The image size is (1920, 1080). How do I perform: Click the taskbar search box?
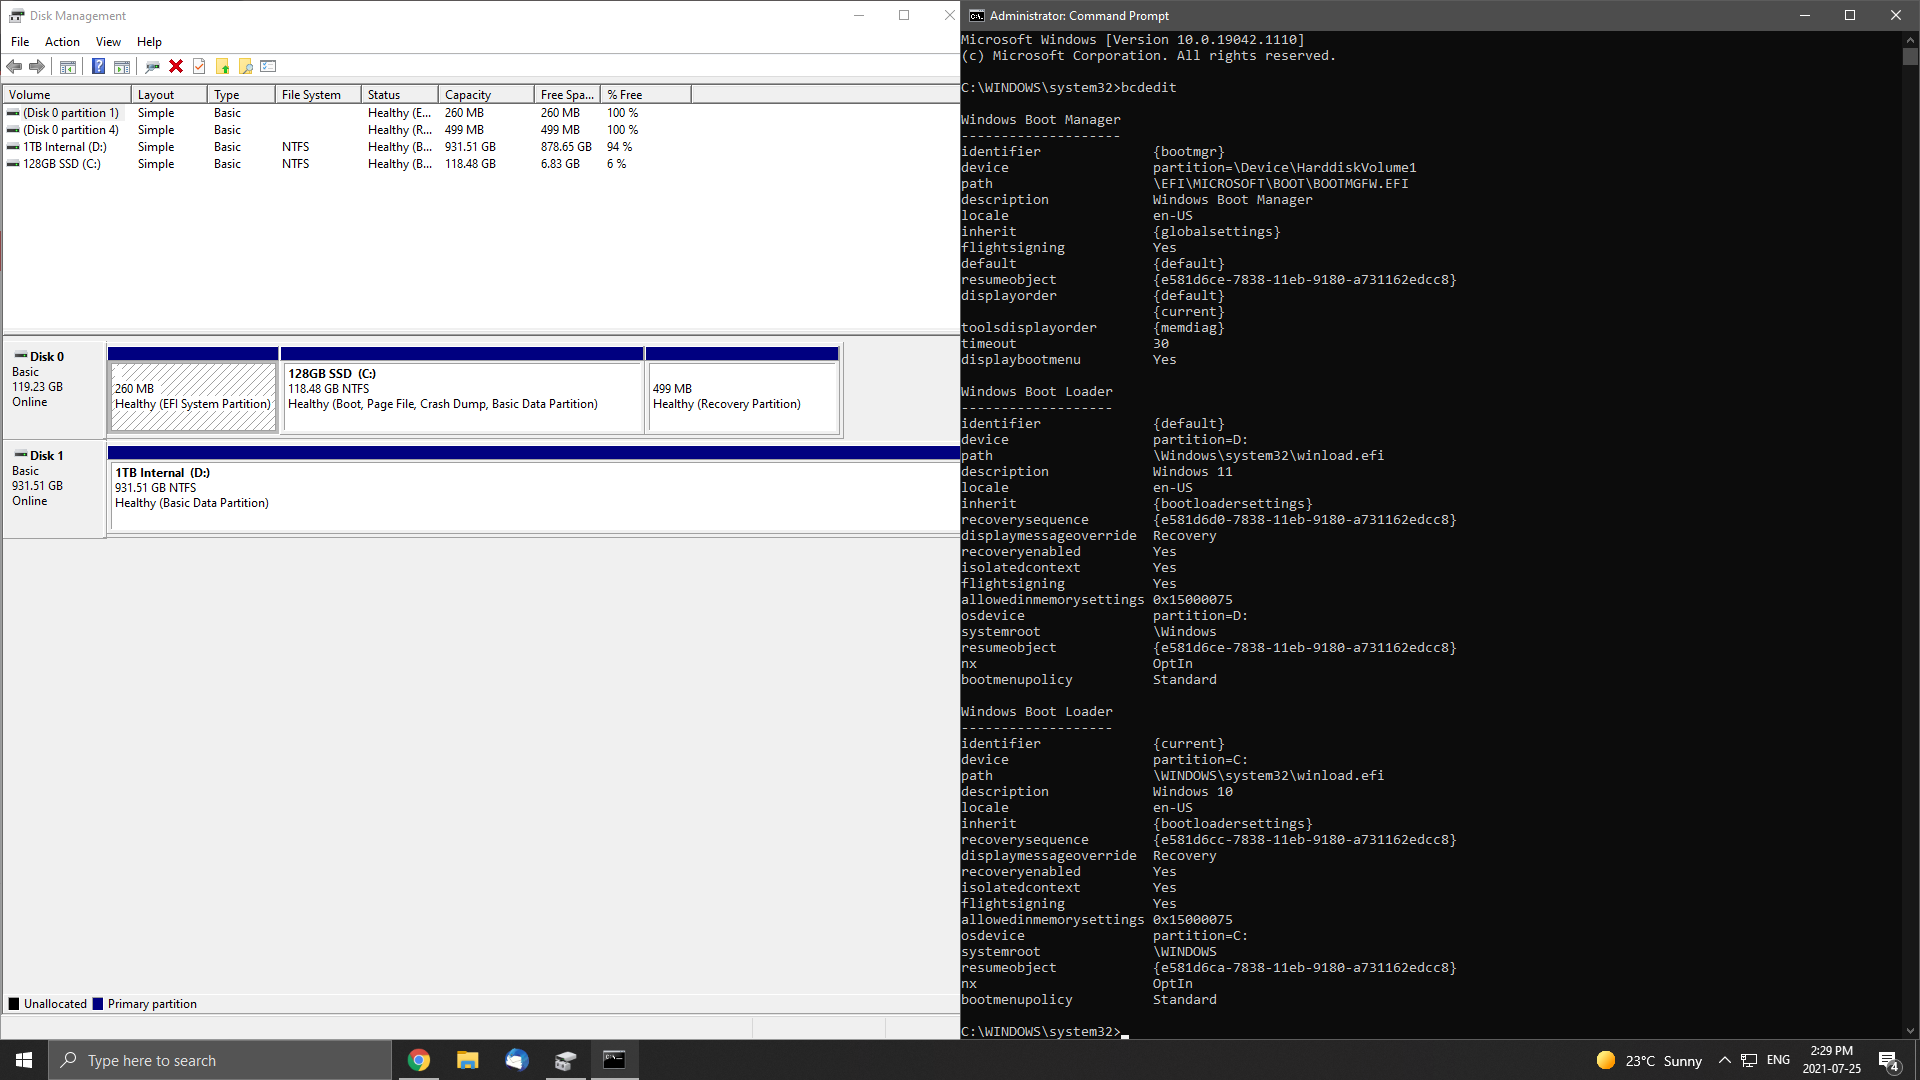(x=220, y=1060)
